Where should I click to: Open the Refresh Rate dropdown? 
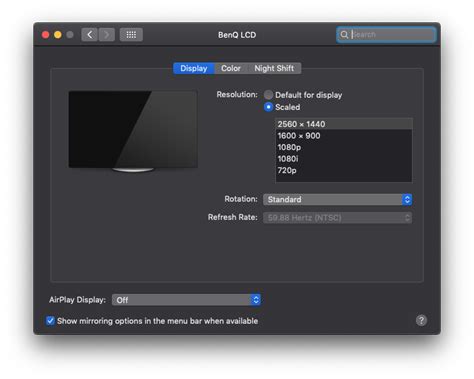(x=337, y=218)
